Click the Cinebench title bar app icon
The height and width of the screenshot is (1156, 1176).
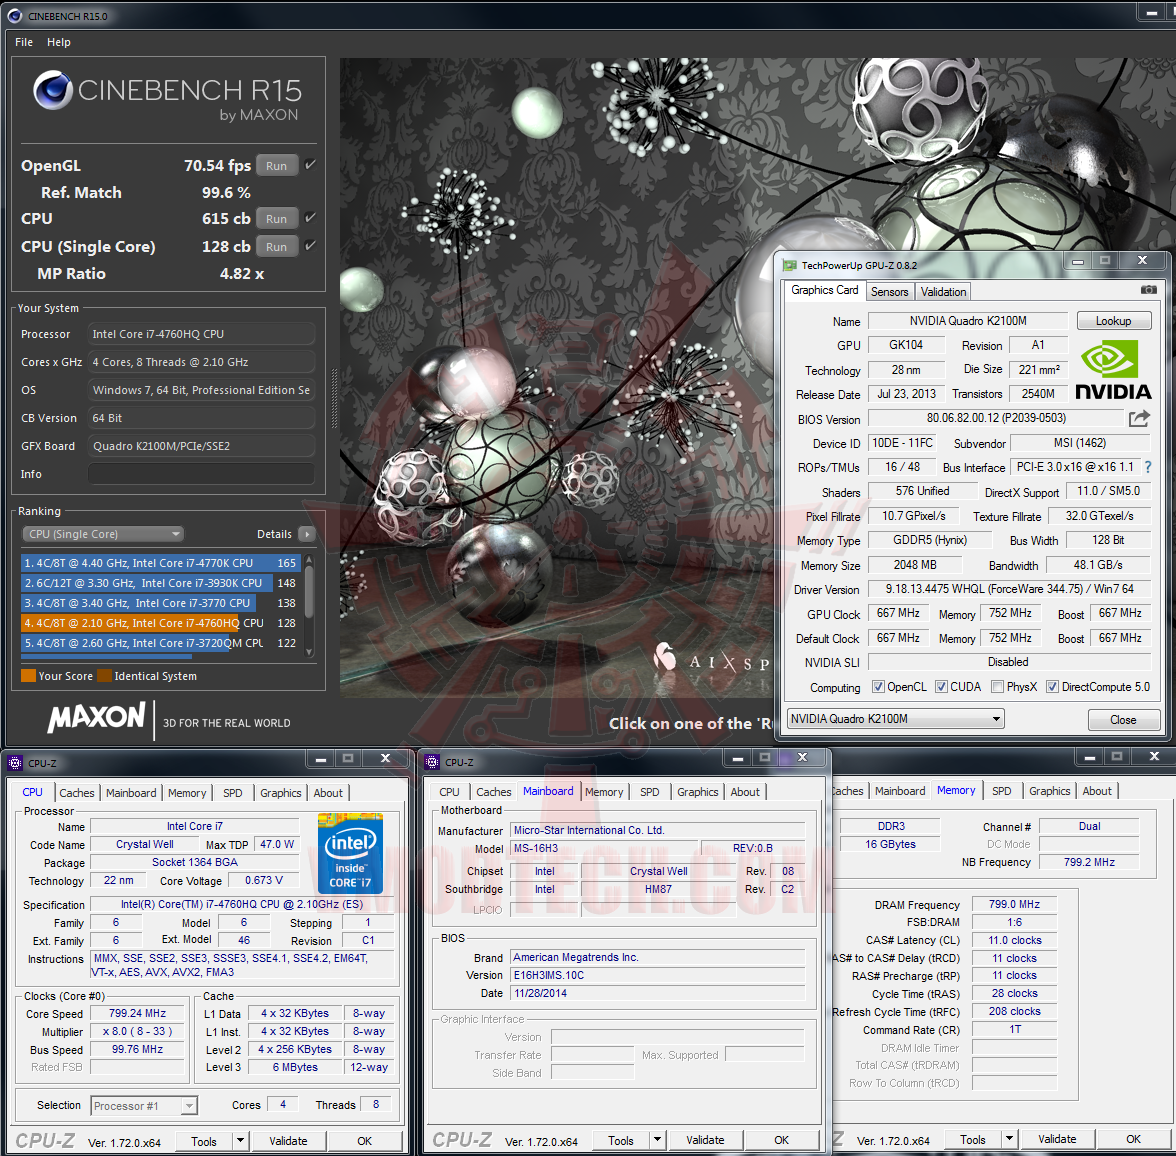point(14,16)
